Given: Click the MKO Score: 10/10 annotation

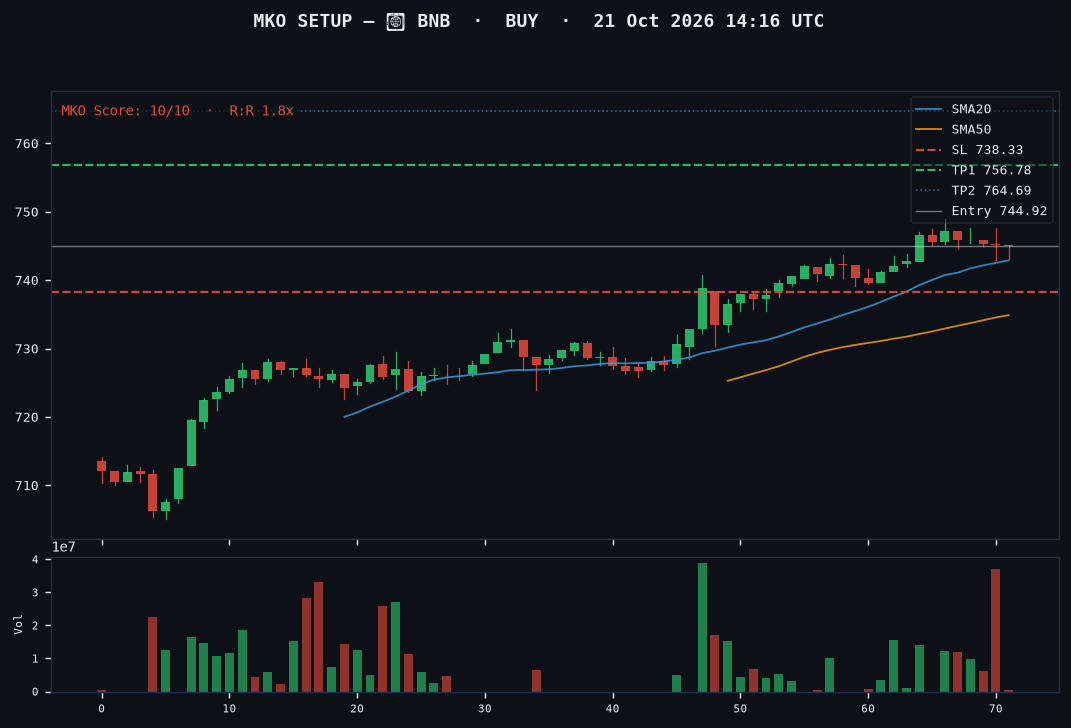Looking at the screenshot, I should pyautogui.click(x=126, y=111).
